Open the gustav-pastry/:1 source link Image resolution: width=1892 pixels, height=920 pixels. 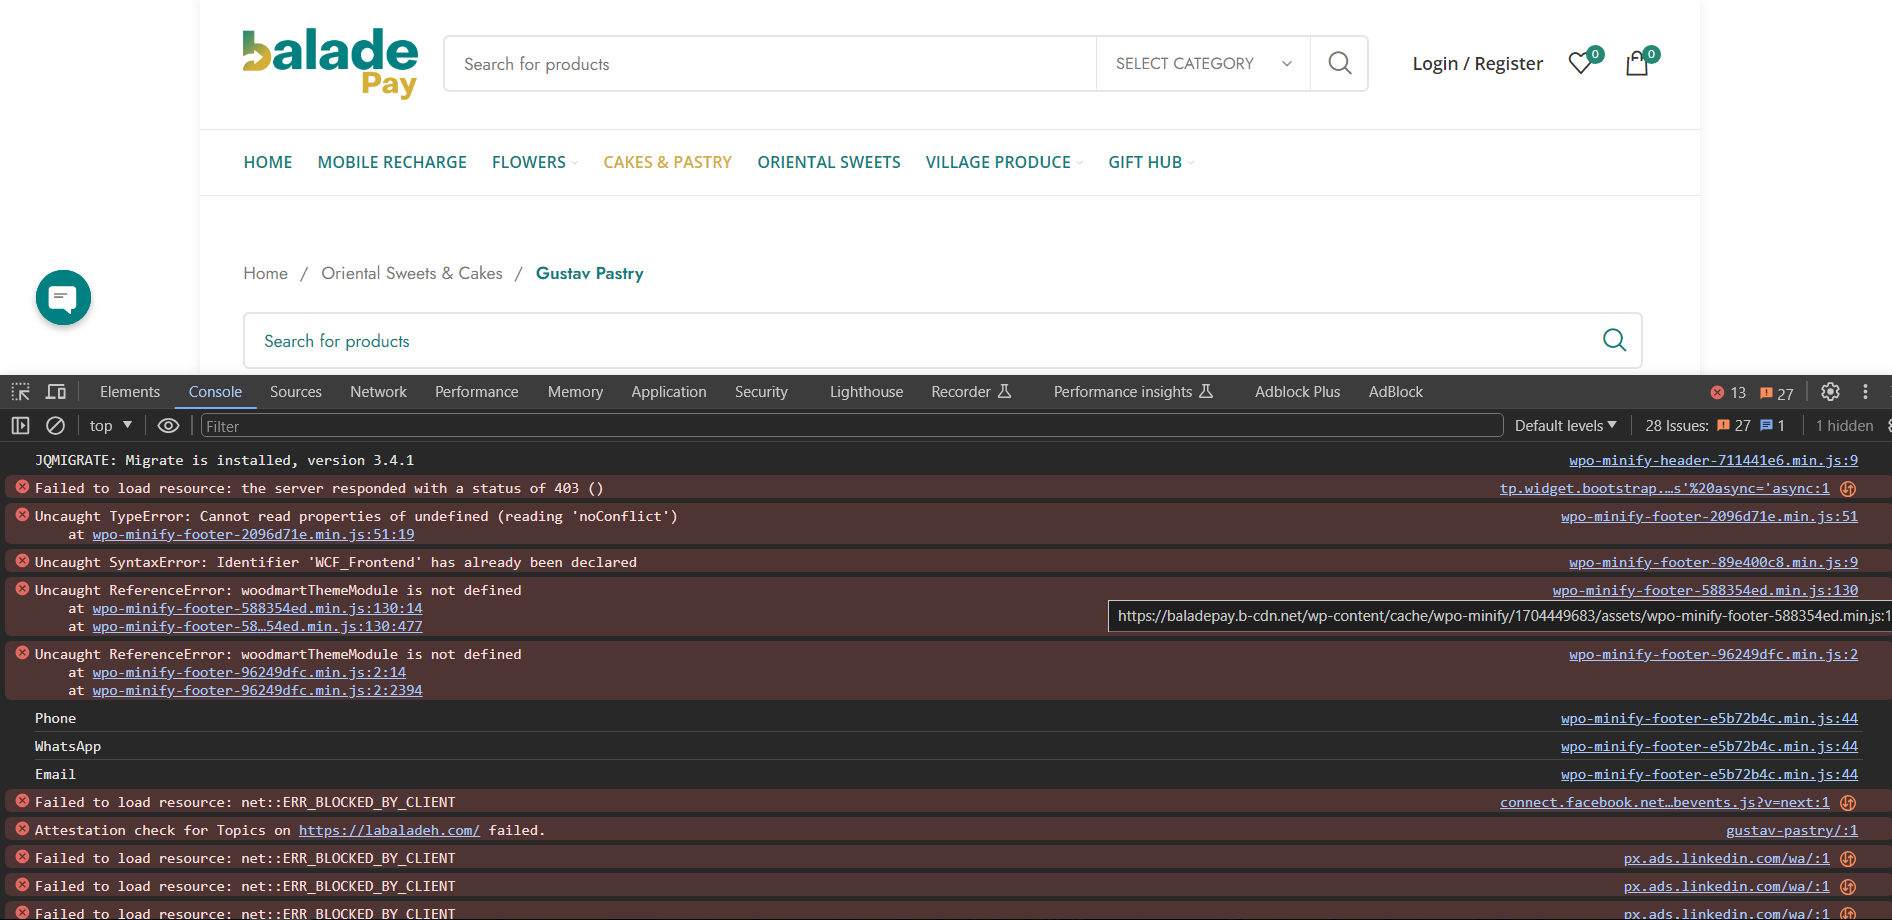1791,830
